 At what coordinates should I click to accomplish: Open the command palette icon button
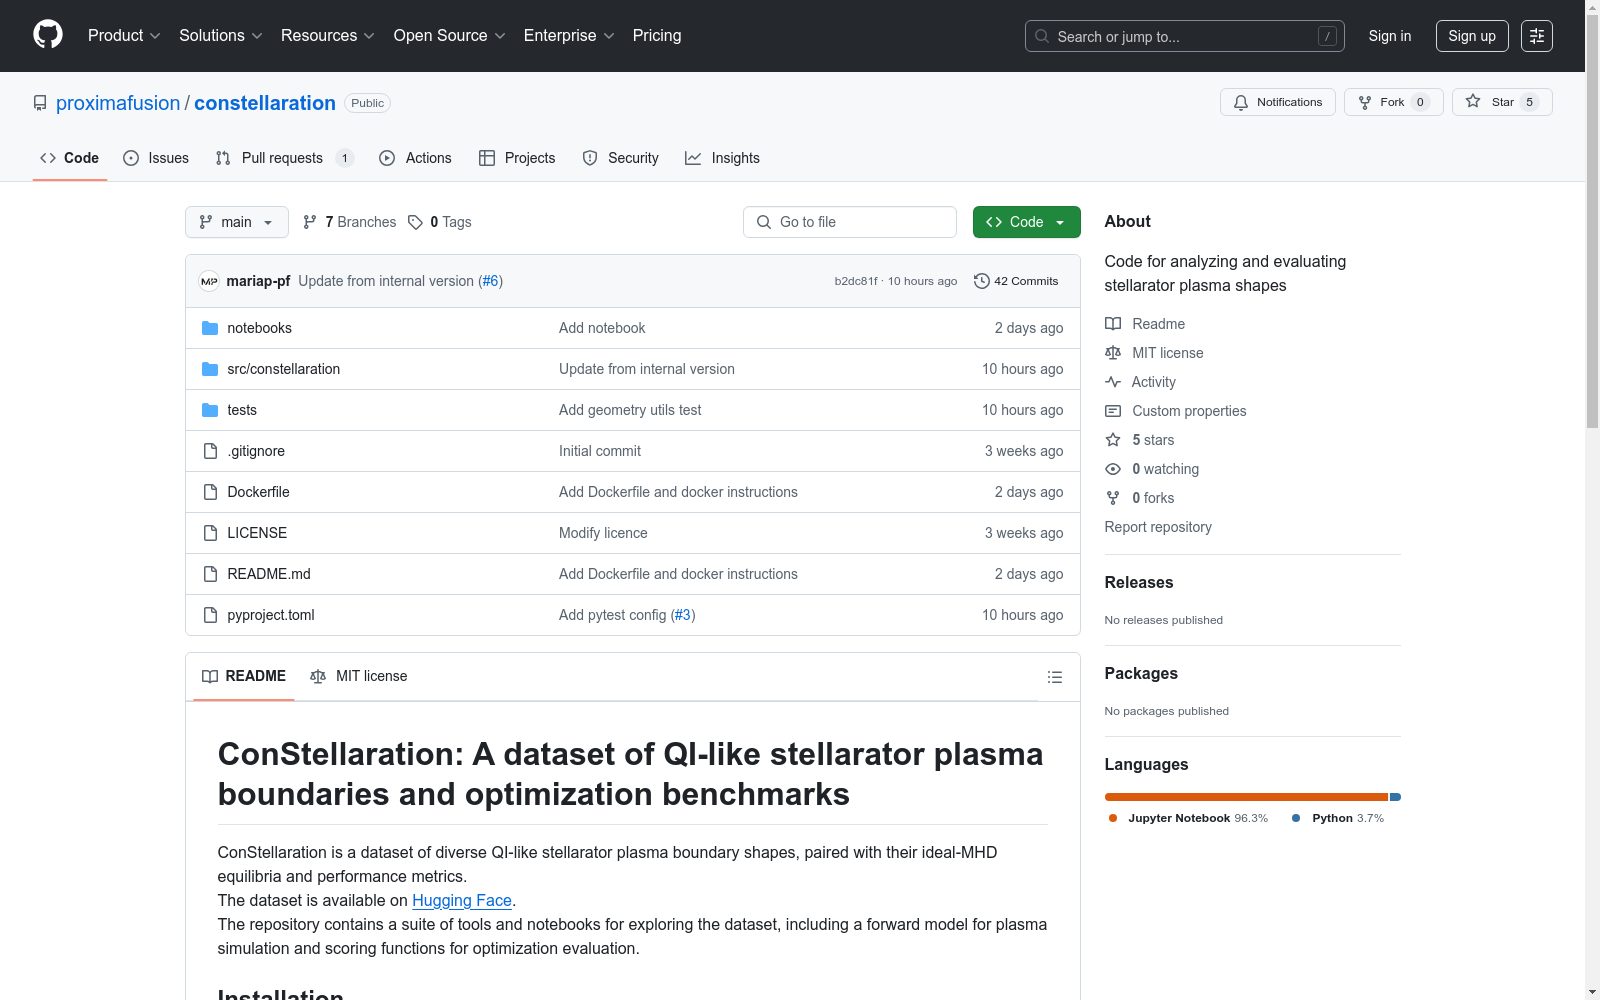pyautogui.click(x=1537, y=36)
